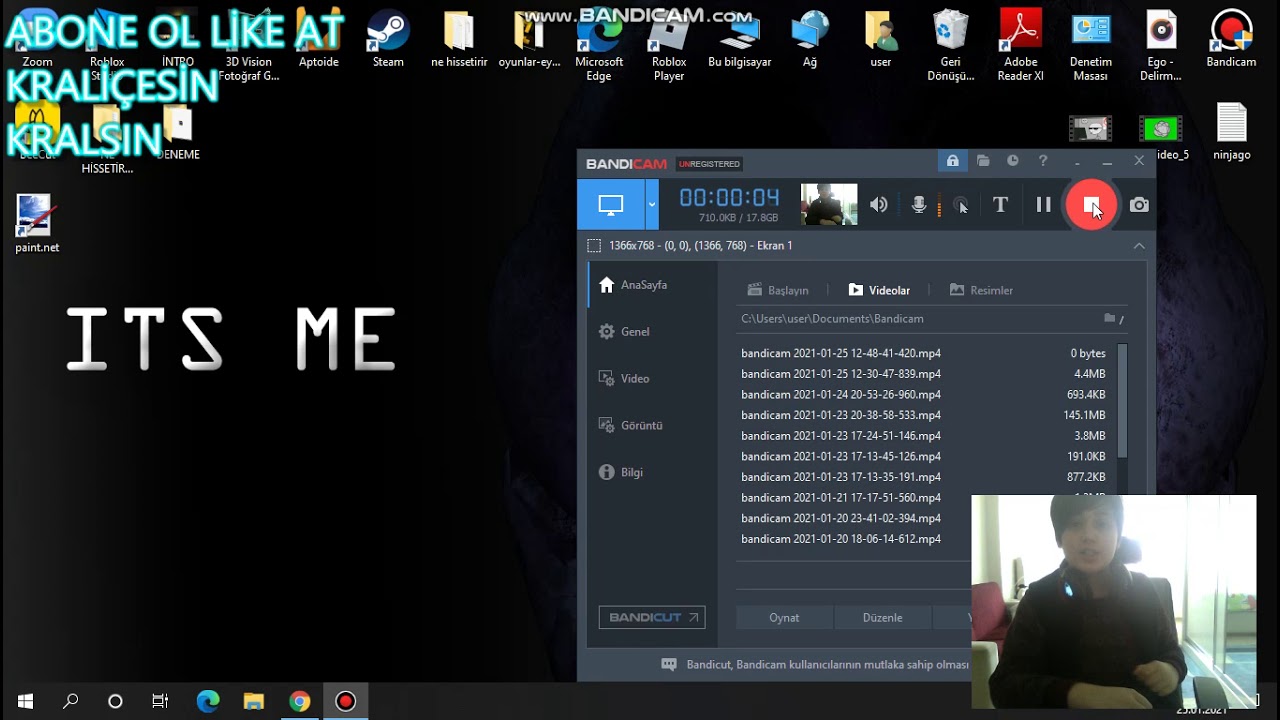Toggle the text overlay T icon

click(1000, 205)
